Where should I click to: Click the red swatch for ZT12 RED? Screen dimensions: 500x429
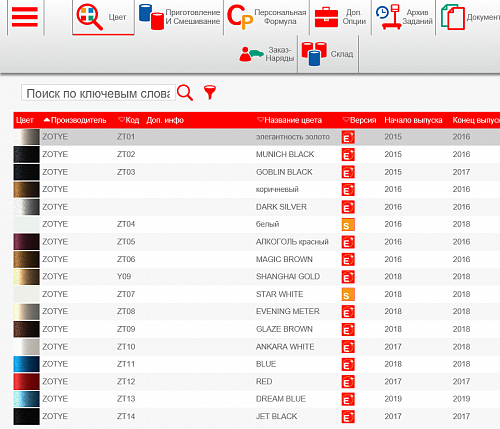(x=26, y=382)
